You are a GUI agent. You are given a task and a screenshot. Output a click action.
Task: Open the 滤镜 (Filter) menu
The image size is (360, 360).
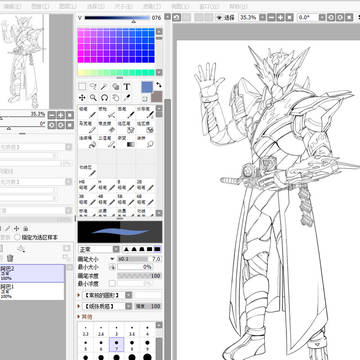[152, 6]
